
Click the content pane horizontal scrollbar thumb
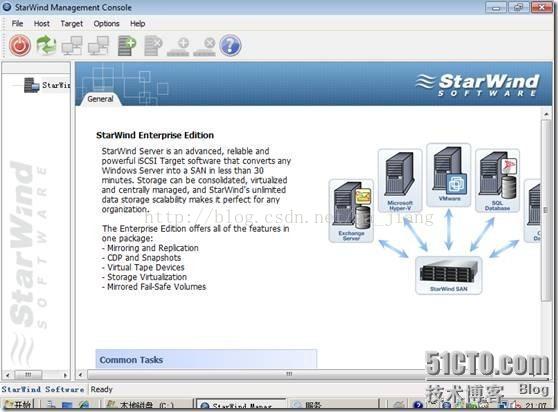pyautogui.click(x=289, y=374)
